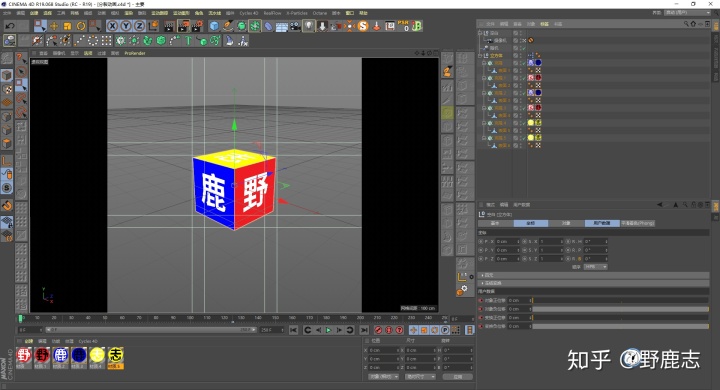The image size is (720, 390).
Task: Open the Render to Picture Viewer clapperboard icon
Action: 183,26
